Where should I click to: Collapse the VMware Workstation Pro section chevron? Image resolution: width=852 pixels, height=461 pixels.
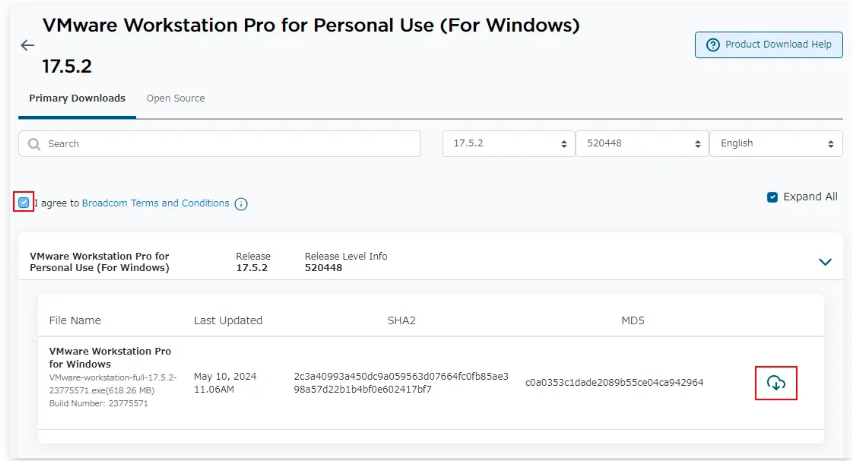[825, 262]
